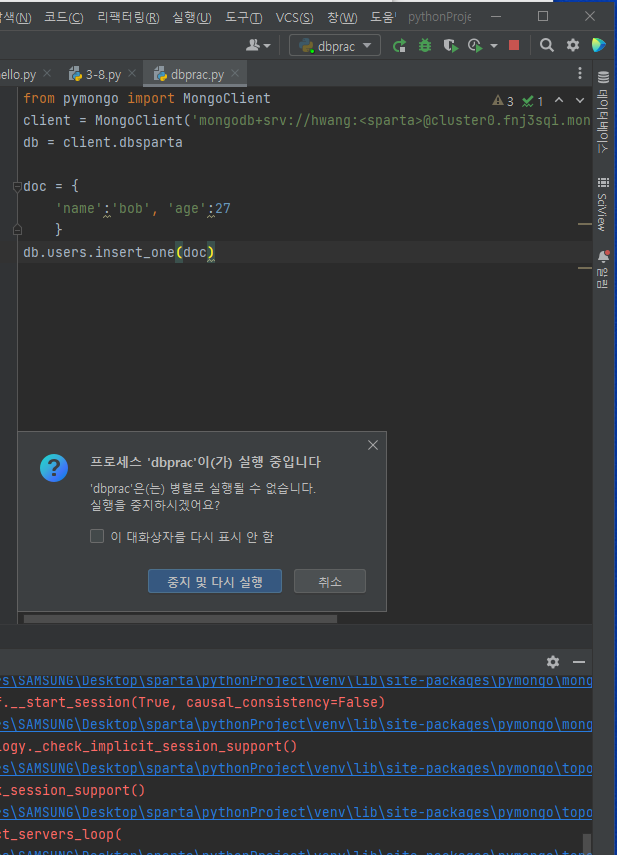Screen dimensions: 617x855
Task: Click the editor horizontal scrollbar
Action: [x=180, y=619]
